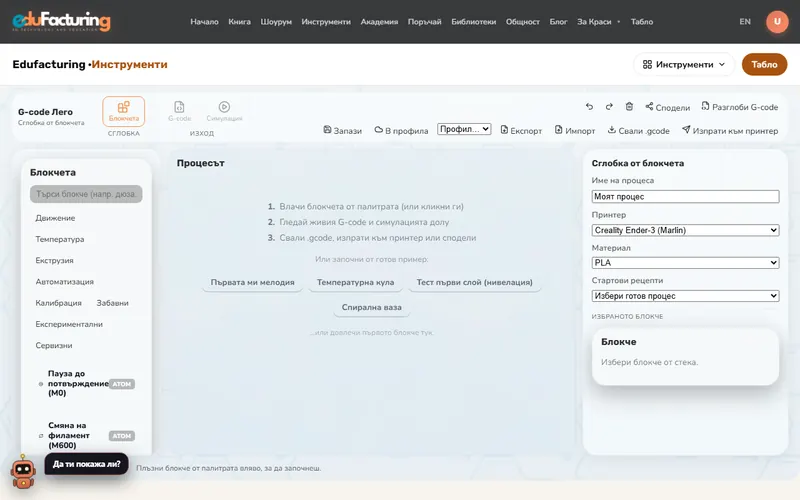Open Академия in the top navigation
The image size is (800, 500).
pyautogui.click(x=379, y=21)
